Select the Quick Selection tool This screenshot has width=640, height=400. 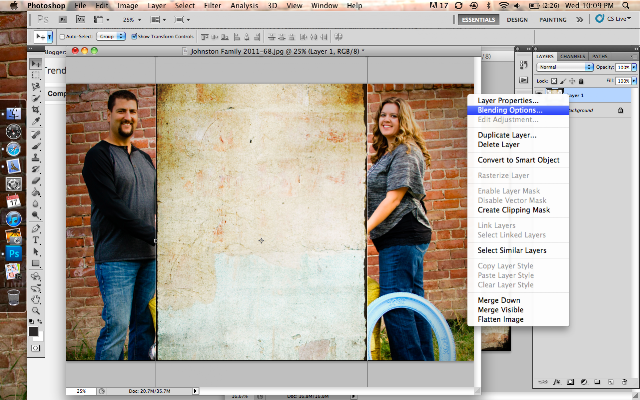coord(36,98)
